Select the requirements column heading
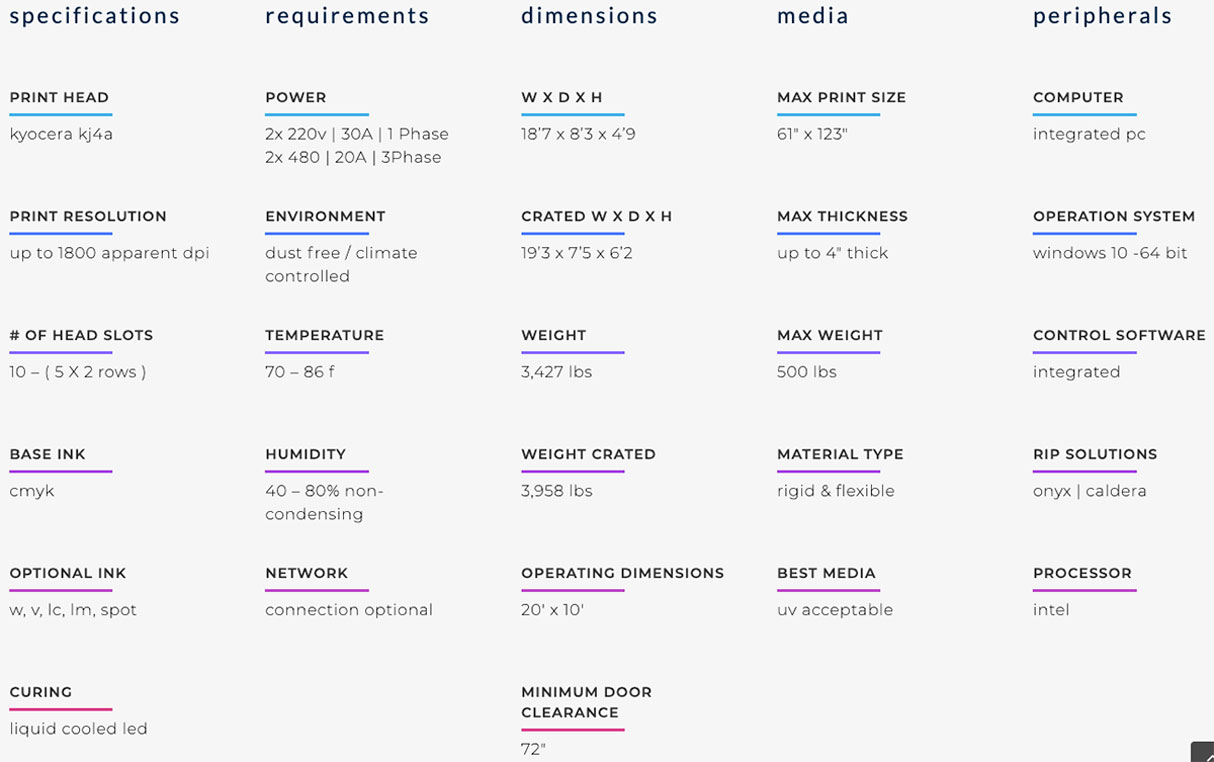This screenshot has width=1214, height=762. click(x=347, y=16)
